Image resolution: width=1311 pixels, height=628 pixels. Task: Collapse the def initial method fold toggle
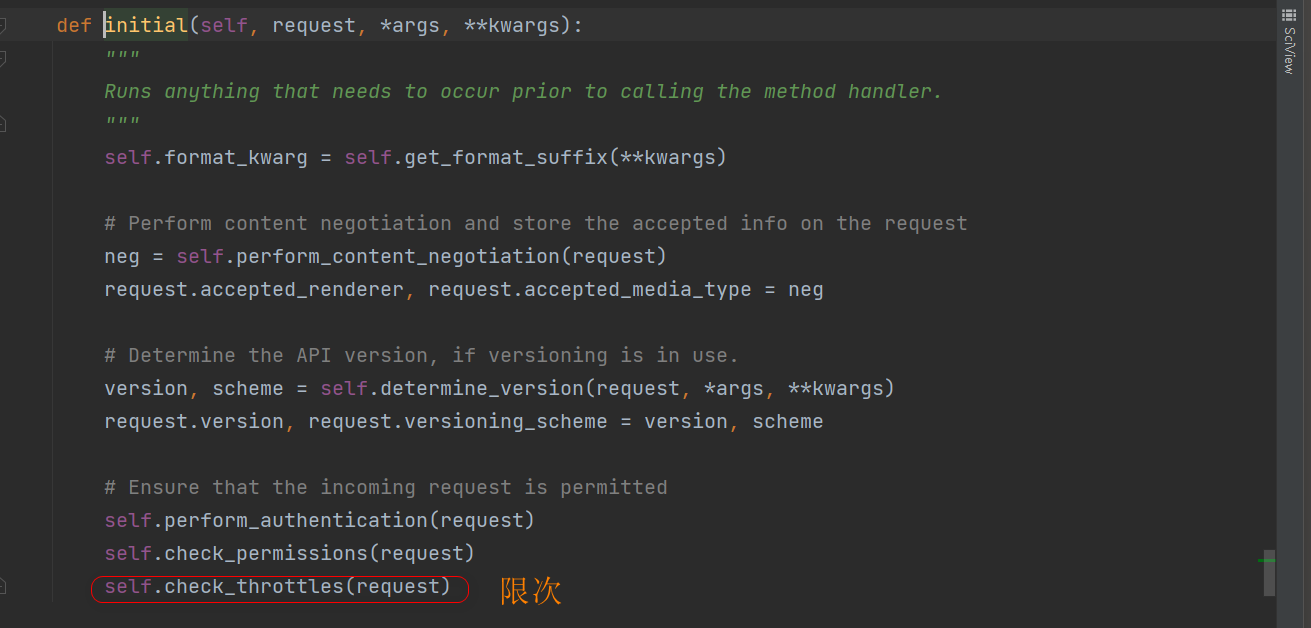pos(3,25)
